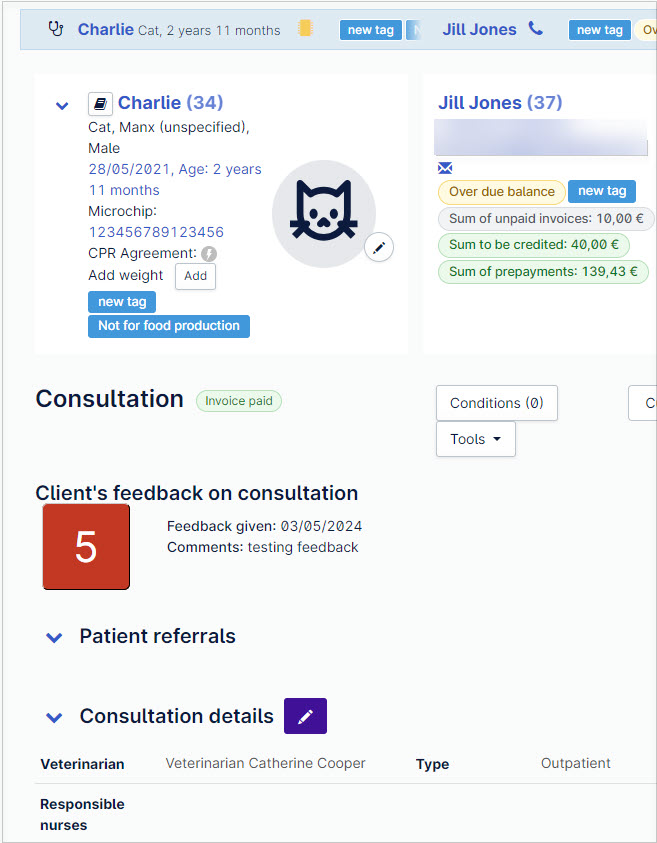Image resolution: width=657 pixels, height=843 pixels.
Task: Click the phone icon next to Jill Jones
Action: (536, 29)
